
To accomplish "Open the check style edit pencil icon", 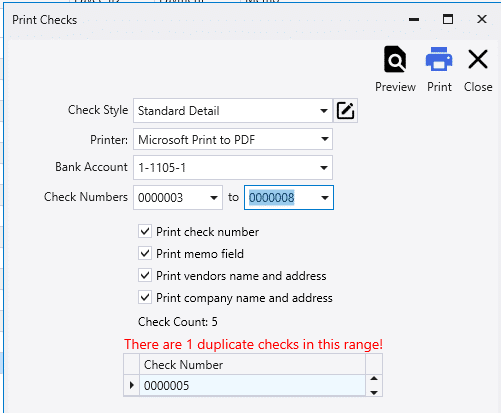I will 345,111.
